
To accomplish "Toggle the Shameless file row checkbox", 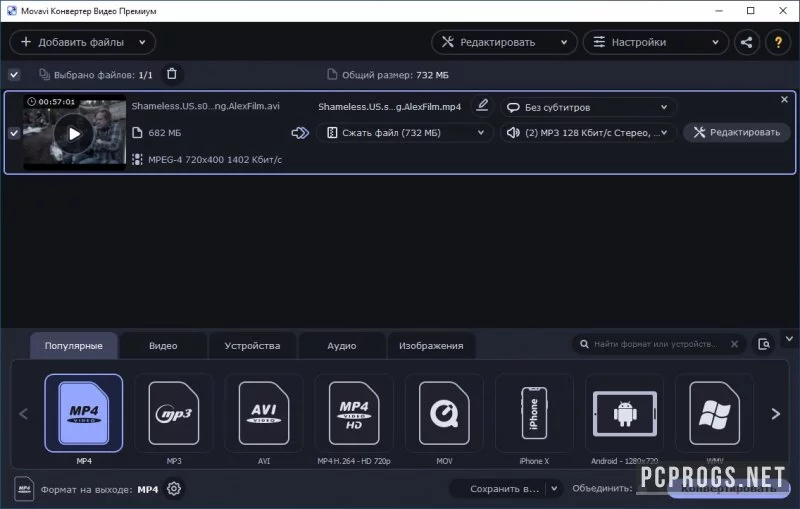I will tap(14, 133).
